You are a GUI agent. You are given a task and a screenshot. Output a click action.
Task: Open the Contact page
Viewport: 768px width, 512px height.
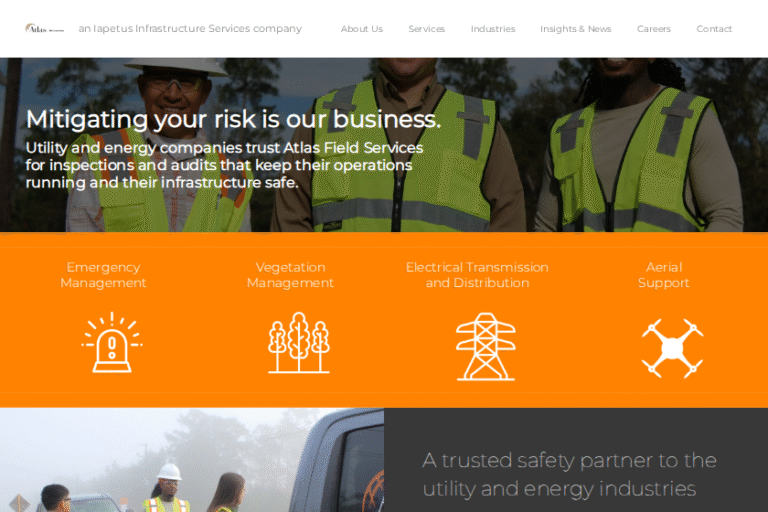714,29
